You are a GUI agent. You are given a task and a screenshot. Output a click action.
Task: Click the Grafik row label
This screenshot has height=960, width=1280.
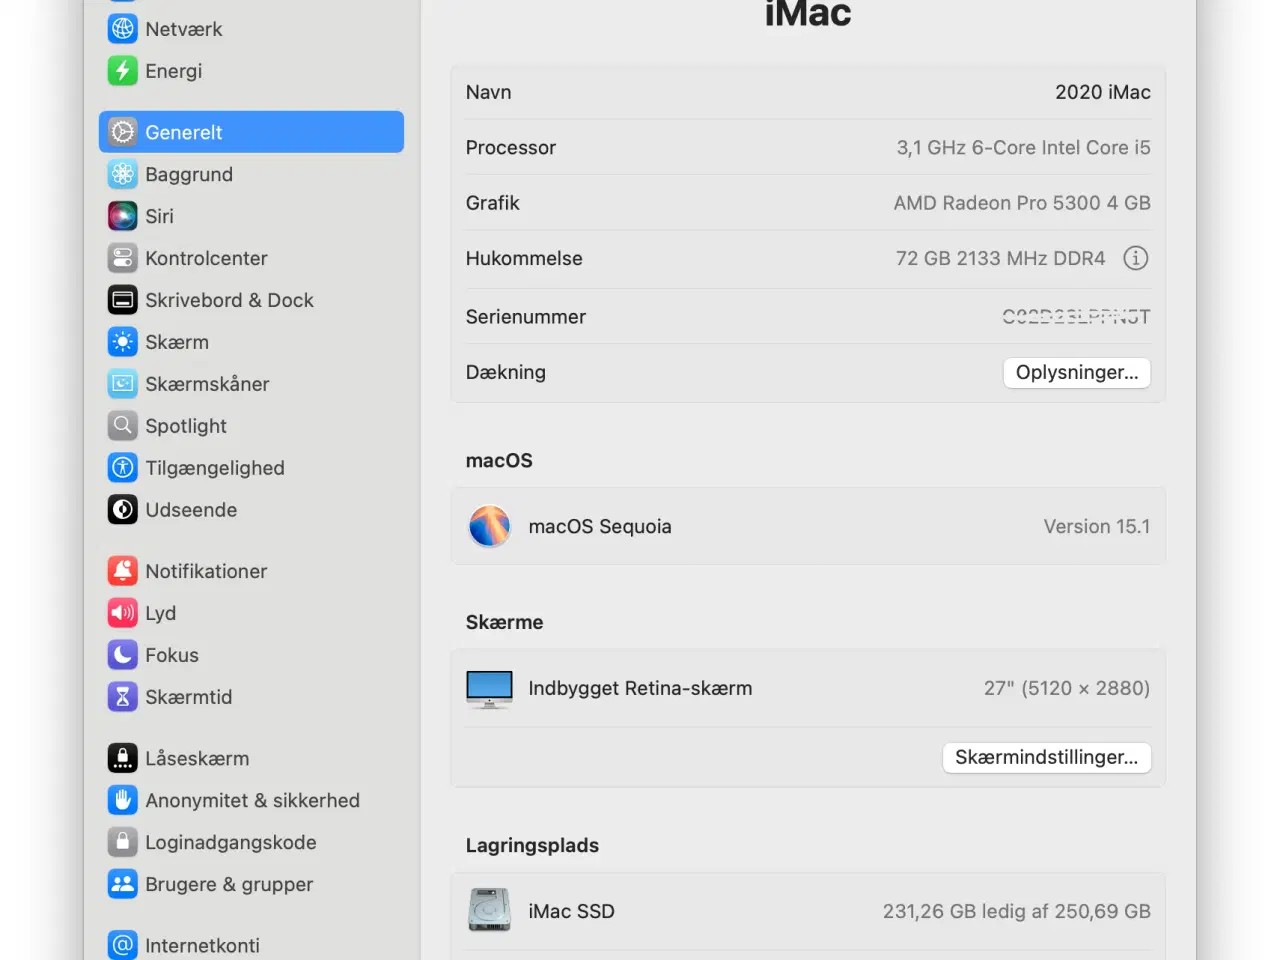493,203
